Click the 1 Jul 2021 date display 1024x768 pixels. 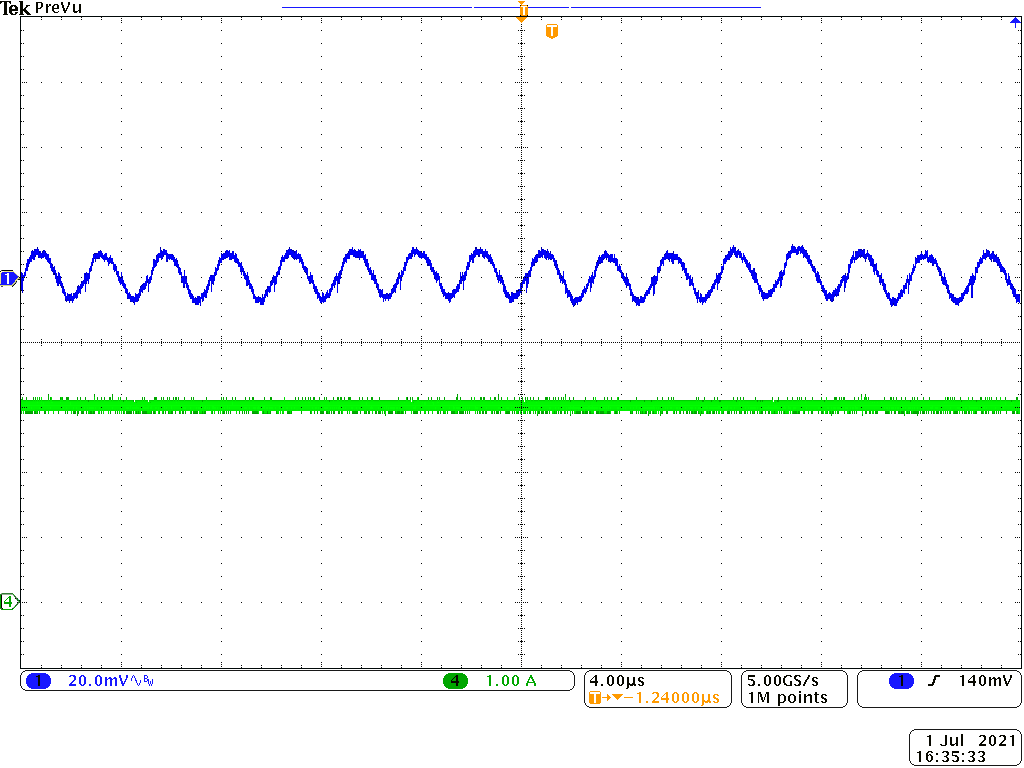pos(965,741)
